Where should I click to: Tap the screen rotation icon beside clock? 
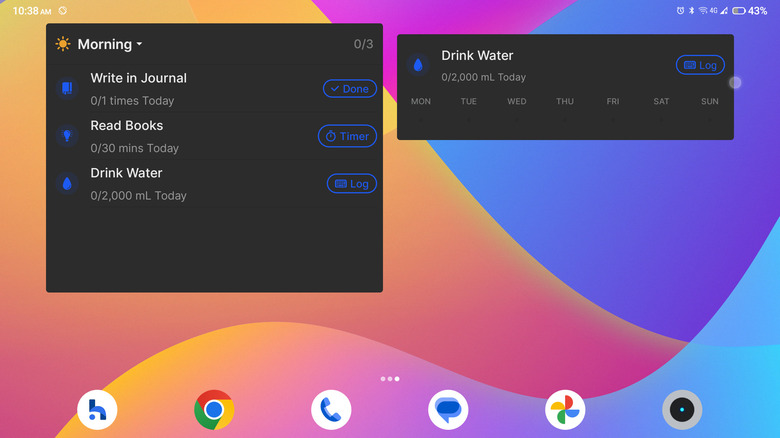pyautogui.click(x=63, y=10)
